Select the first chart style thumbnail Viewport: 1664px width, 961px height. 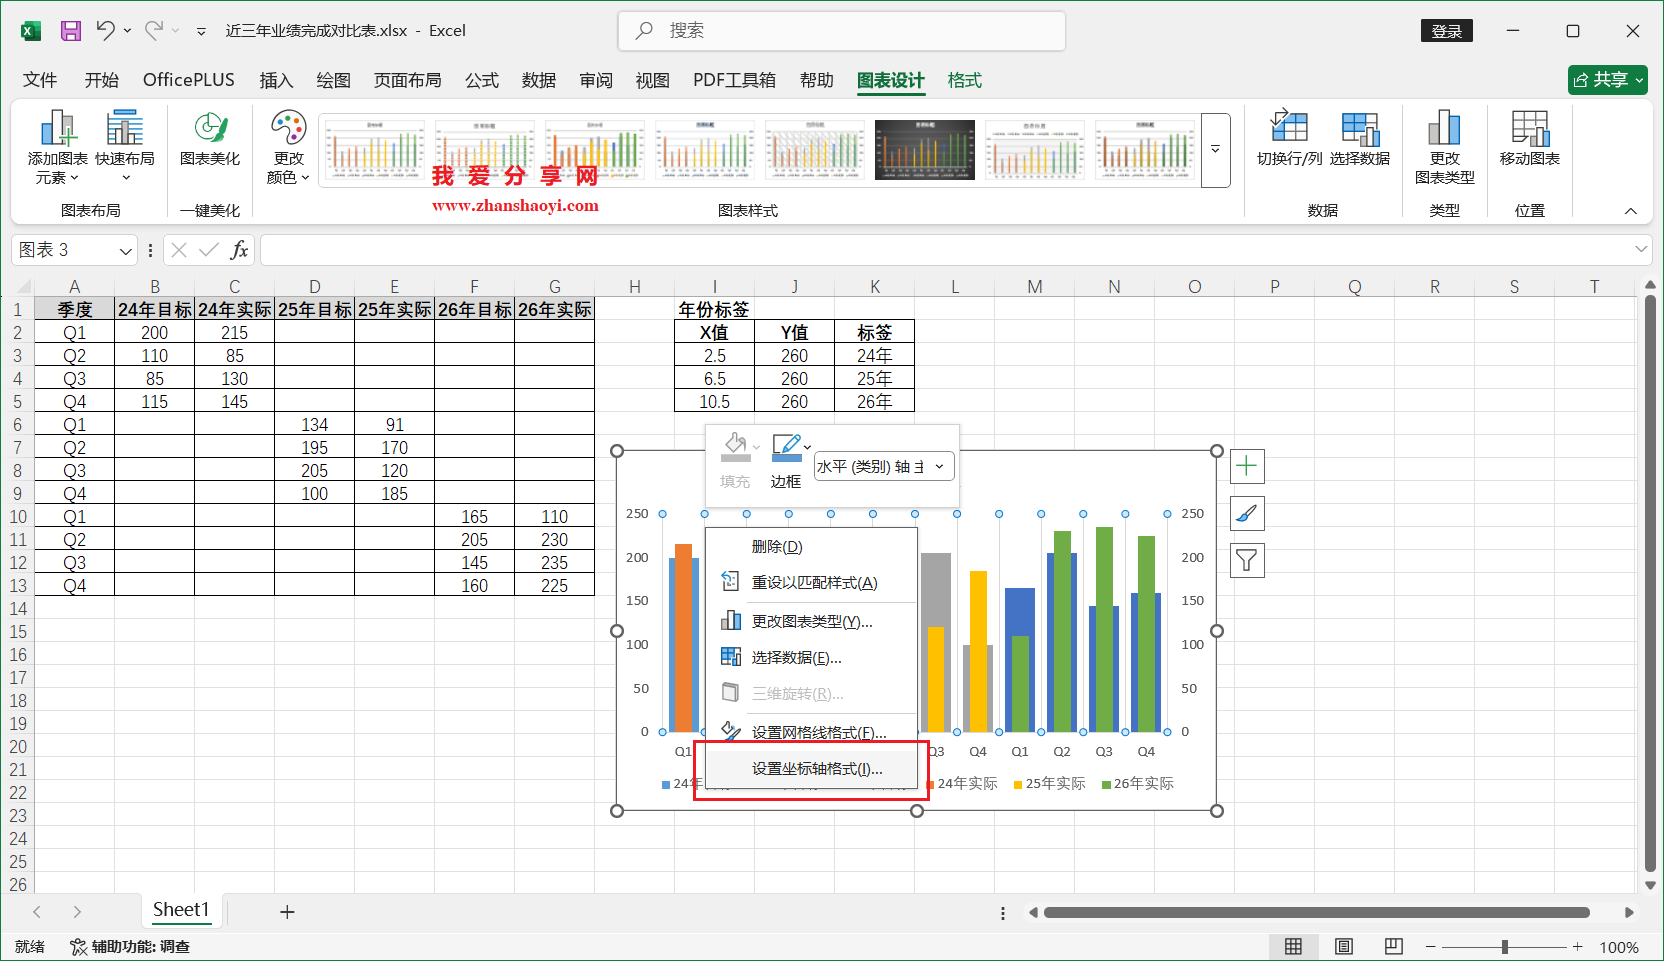pyautogui.click(x=375, y=150)
